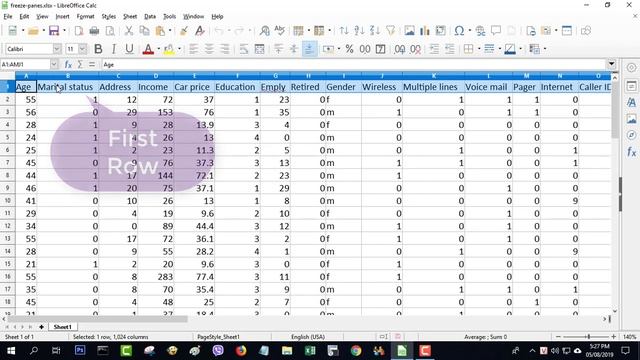The image size is (640, 360).
Task: Click the Save document icon
Action: 53,31
